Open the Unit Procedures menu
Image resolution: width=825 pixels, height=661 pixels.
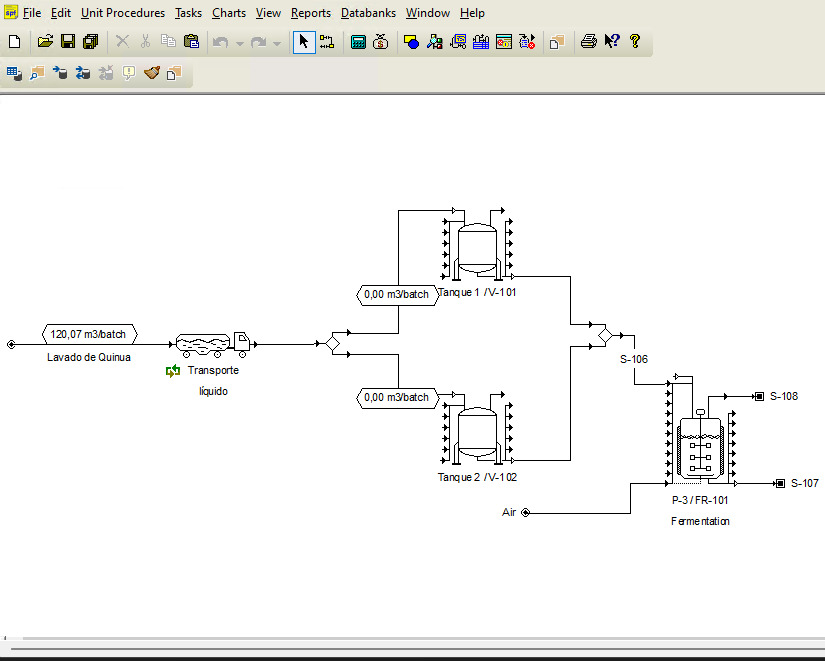122,13
